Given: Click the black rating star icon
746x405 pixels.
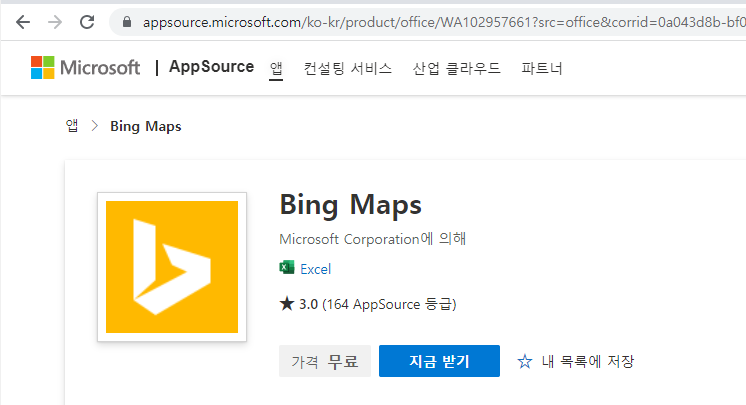Looking at the screenshot, I should (287, 303).
